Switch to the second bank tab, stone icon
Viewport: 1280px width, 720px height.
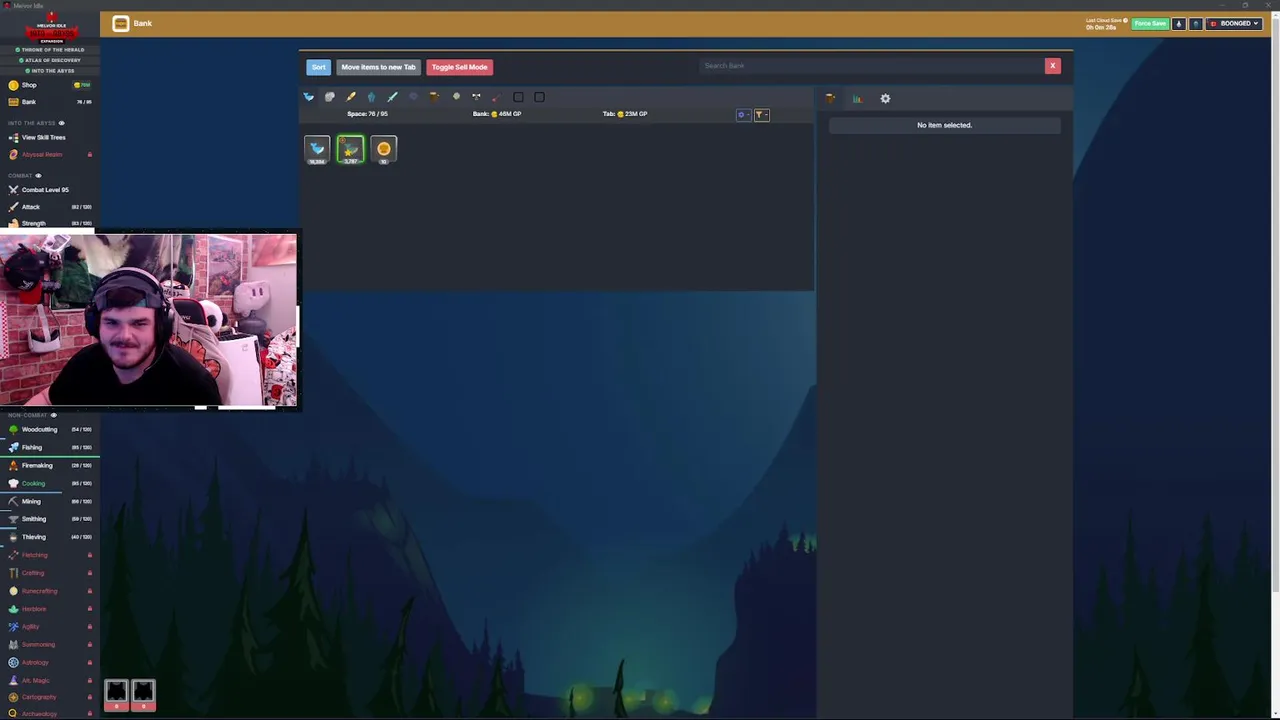pyautogui.click(x=330, y=97)
